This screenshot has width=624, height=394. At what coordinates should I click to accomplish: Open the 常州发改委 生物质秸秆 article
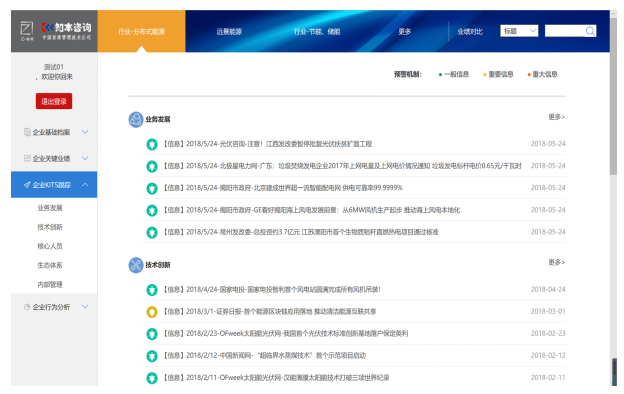(300, 232)
